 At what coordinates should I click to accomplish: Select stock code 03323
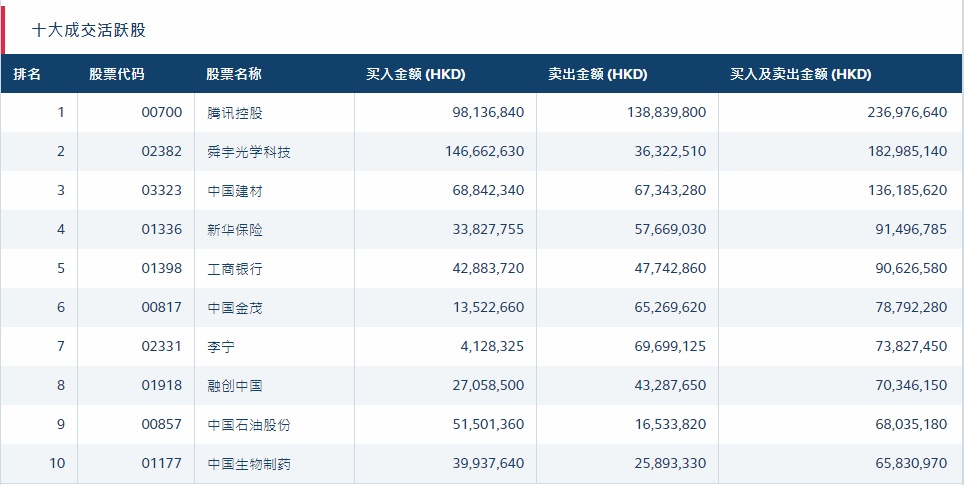point(162,191)
